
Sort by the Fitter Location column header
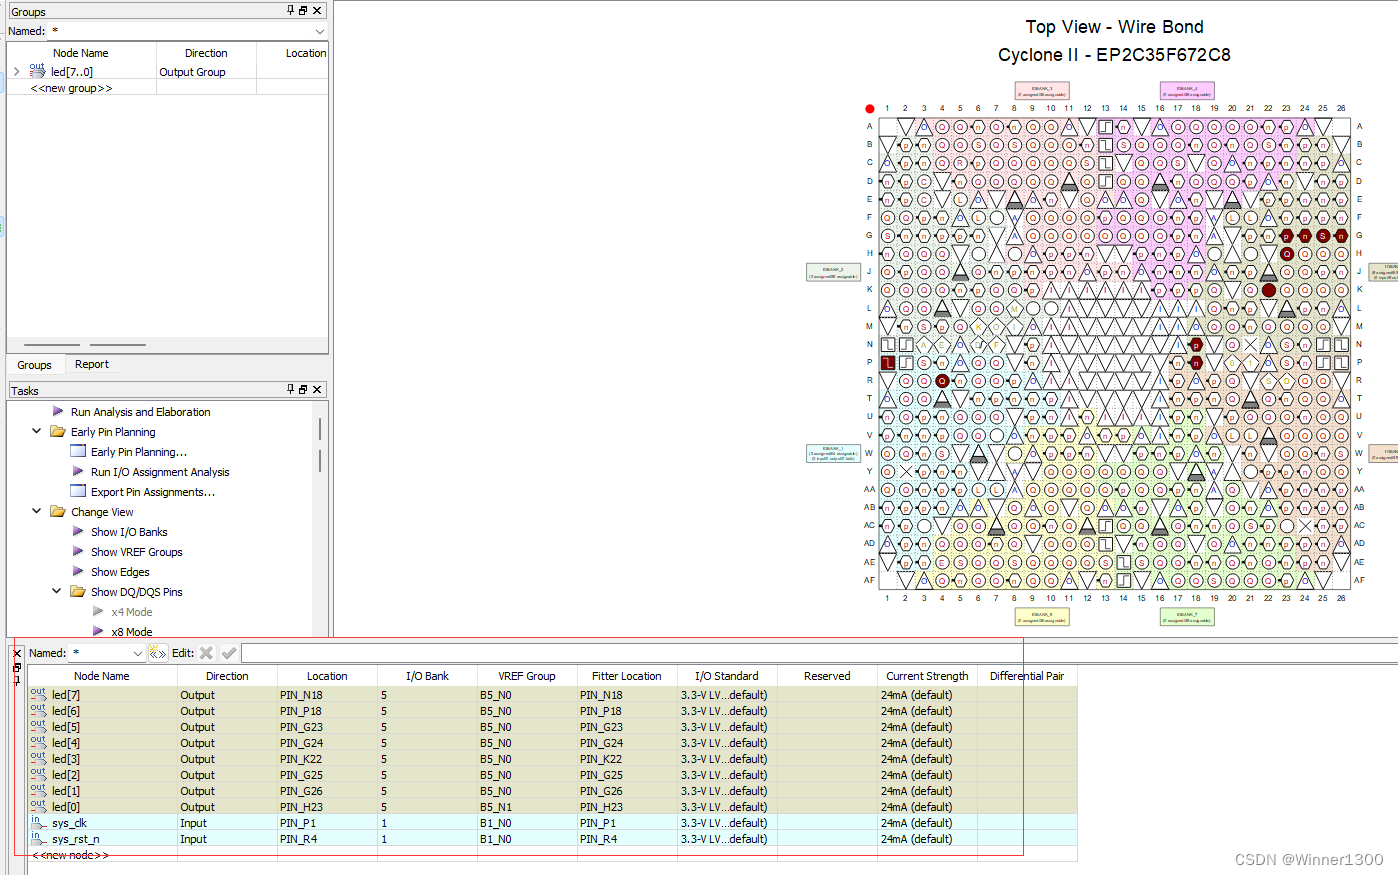click(x=627, y=676)
